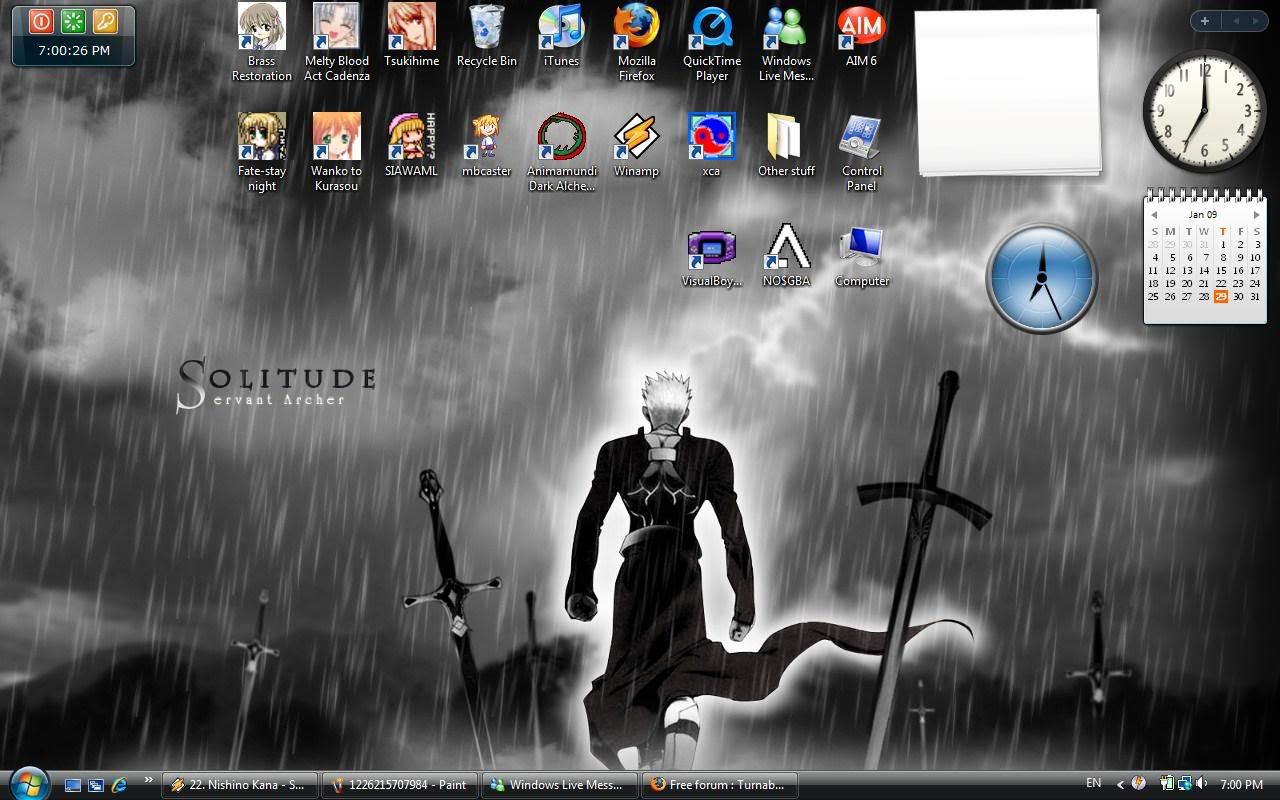Screen dimensions: 1280x800
Task: Launch iTunes from the desktop
Action: (561, 28)
